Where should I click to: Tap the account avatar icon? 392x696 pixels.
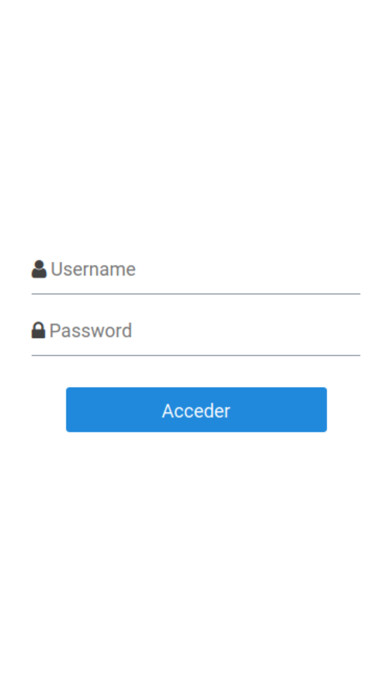(x=39, y=269)
